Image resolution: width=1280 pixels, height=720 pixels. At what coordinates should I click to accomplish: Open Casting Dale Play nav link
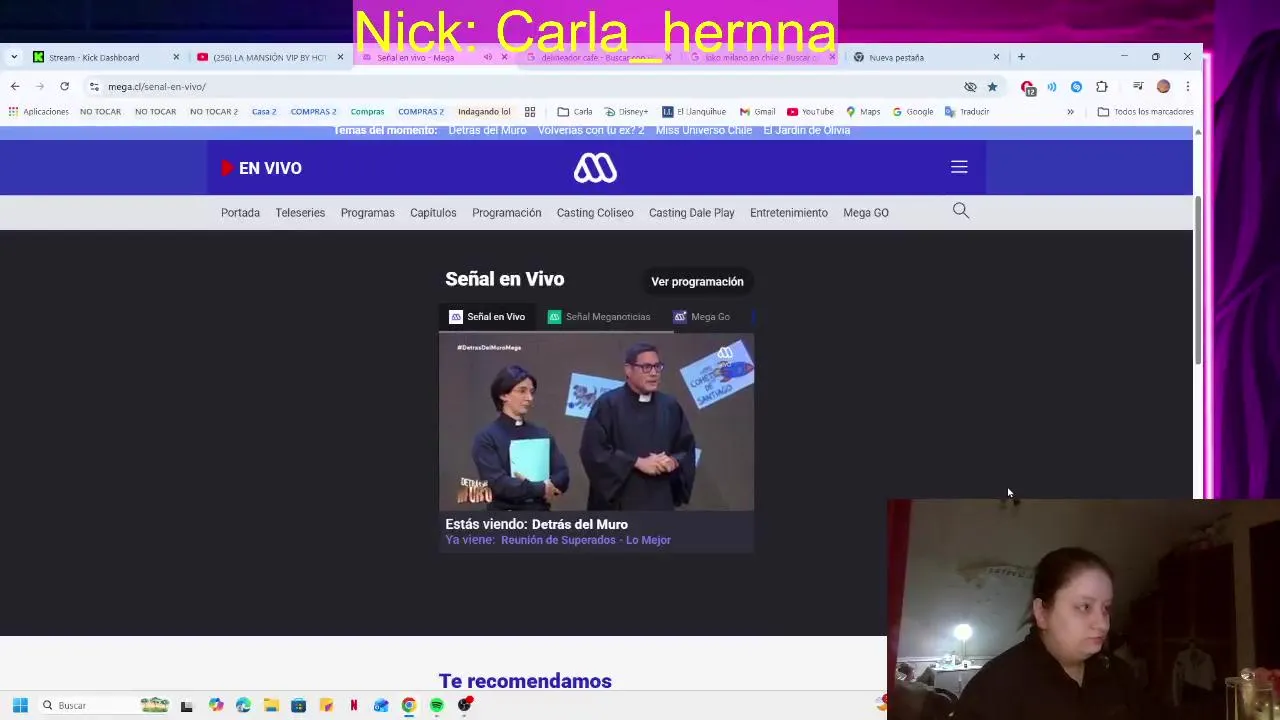(691, 212)
